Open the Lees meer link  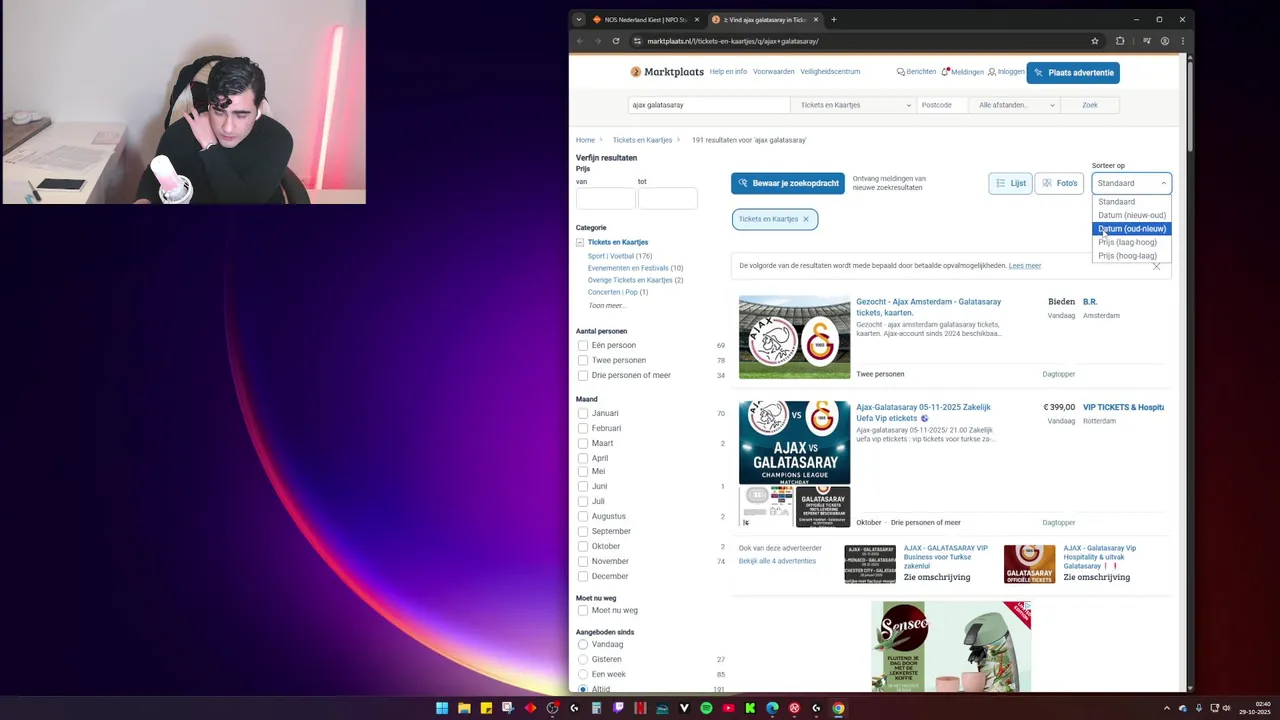[x=1025, y=266]
